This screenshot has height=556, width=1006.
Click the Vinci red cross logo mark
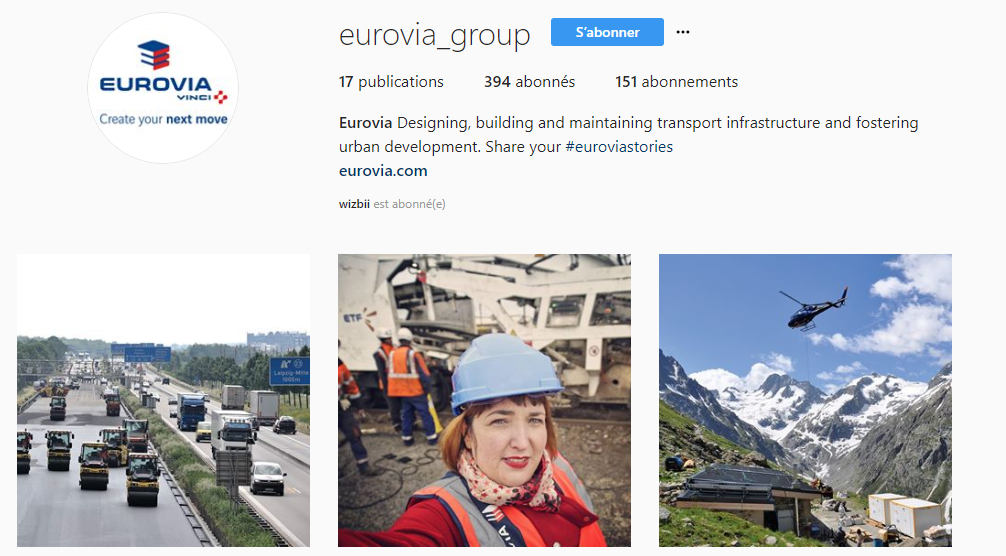[221, 97]
